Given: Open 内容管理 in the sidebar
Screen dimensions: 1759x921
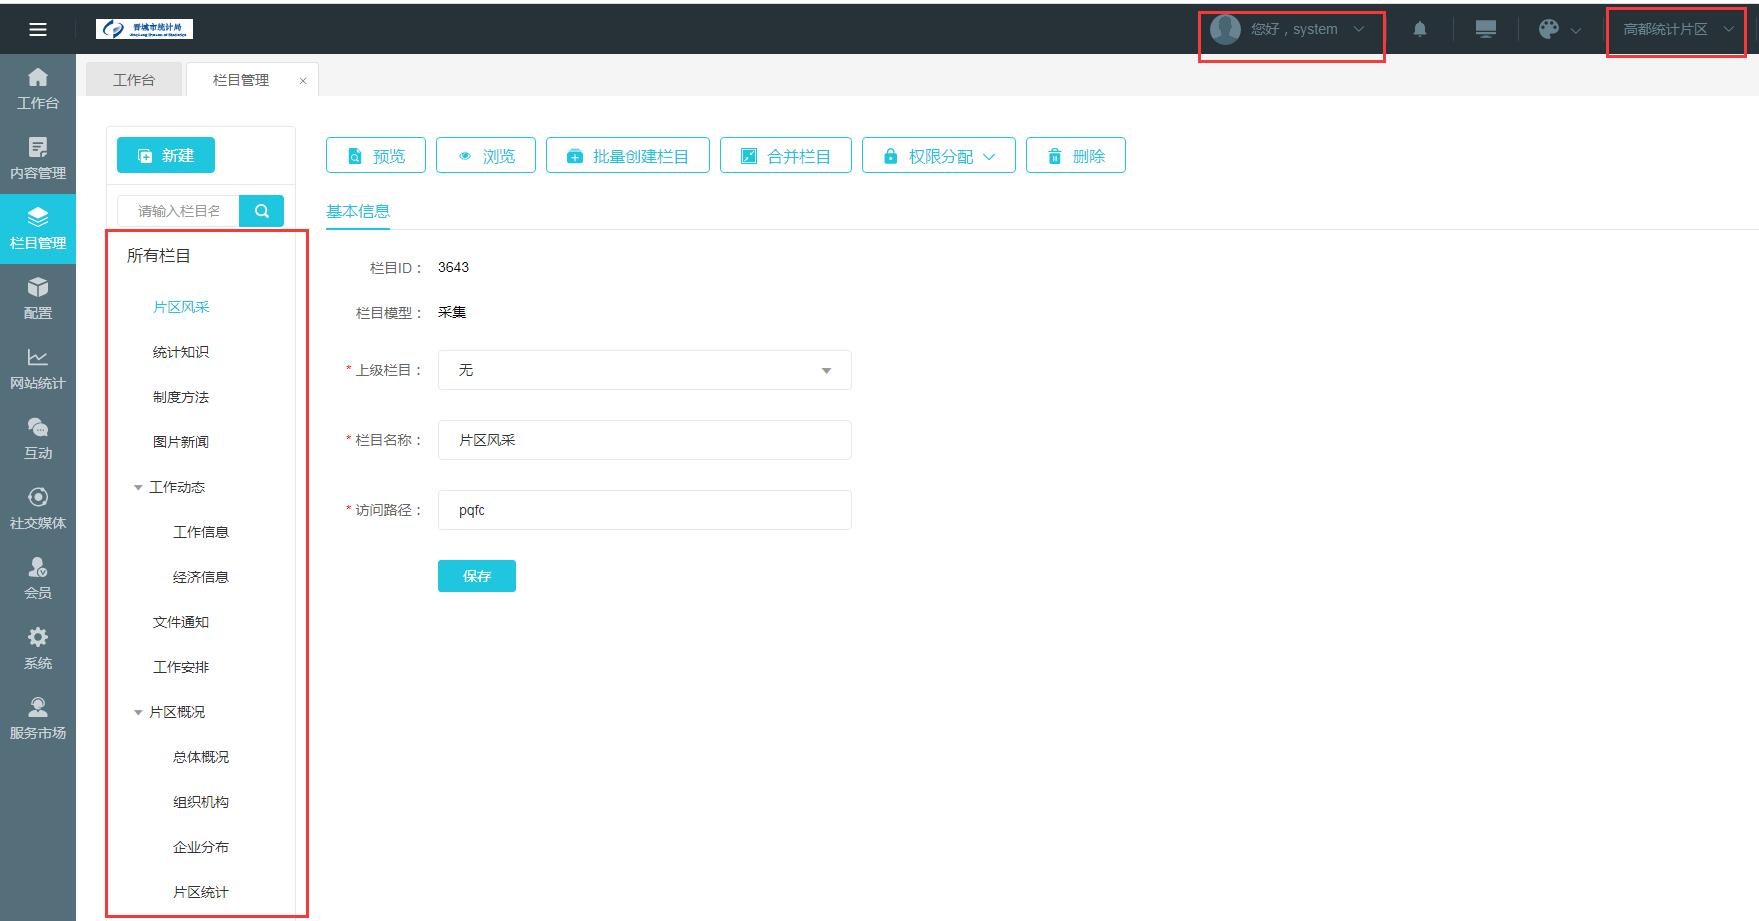Looking at the screenshot, I should click(38, 159).
